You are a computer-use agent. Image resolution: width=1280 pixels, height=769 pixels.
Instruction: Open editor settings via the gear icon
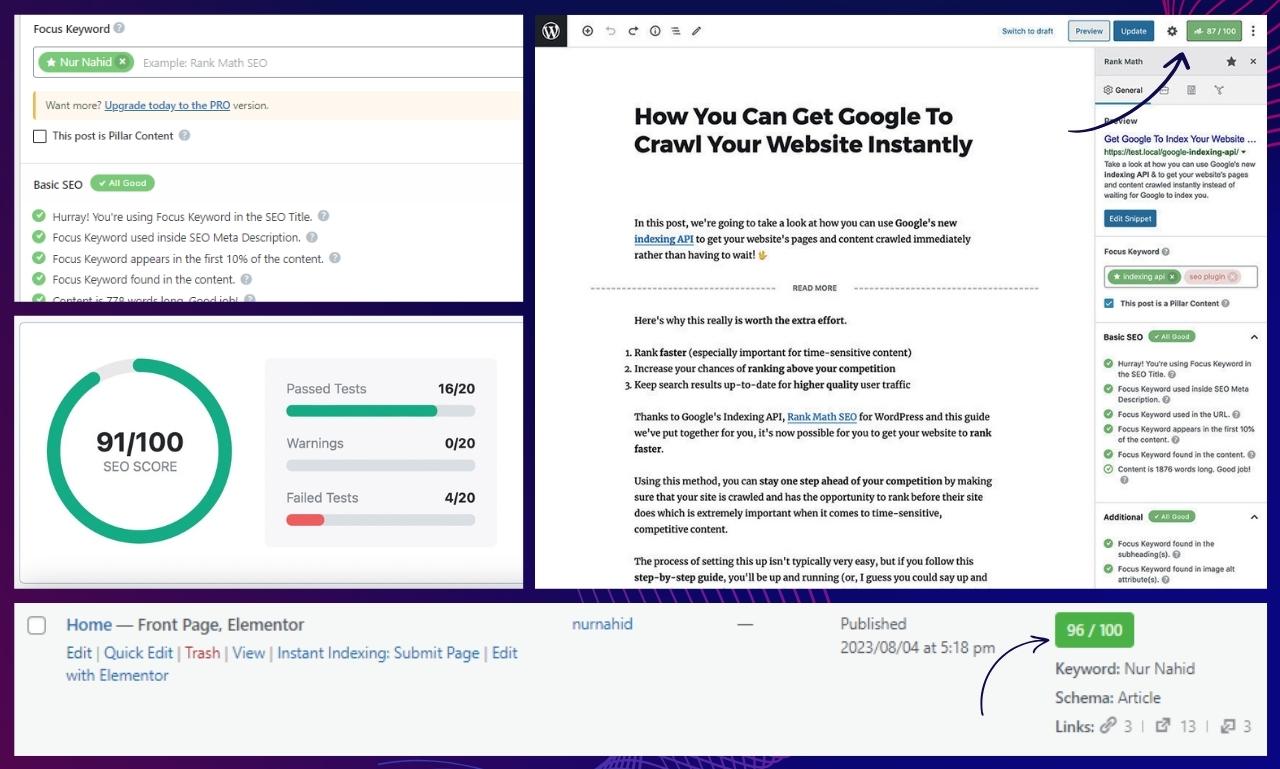1171,31
